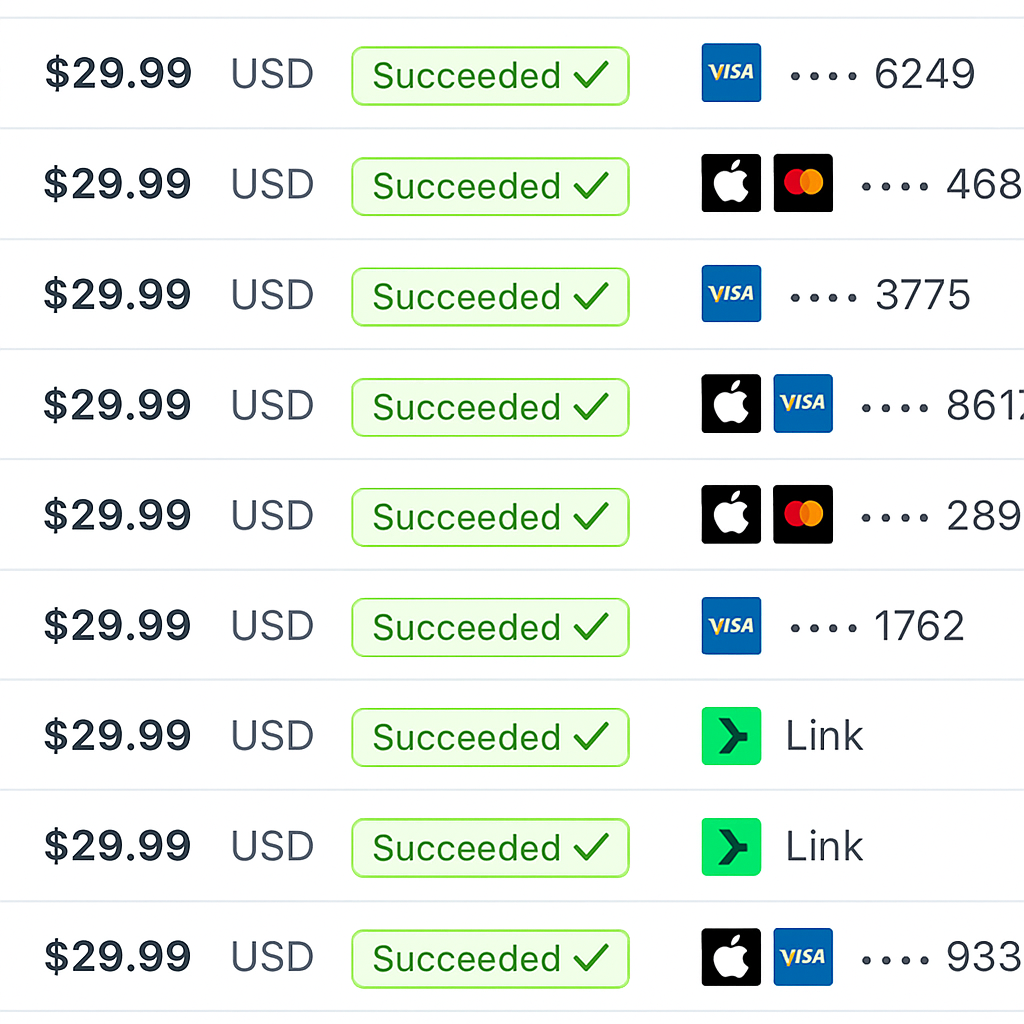Image resolution: width=1024 pixels, height=1024 pixels.
Task: Click the second green Link payment icon
Action: [731, 847]
